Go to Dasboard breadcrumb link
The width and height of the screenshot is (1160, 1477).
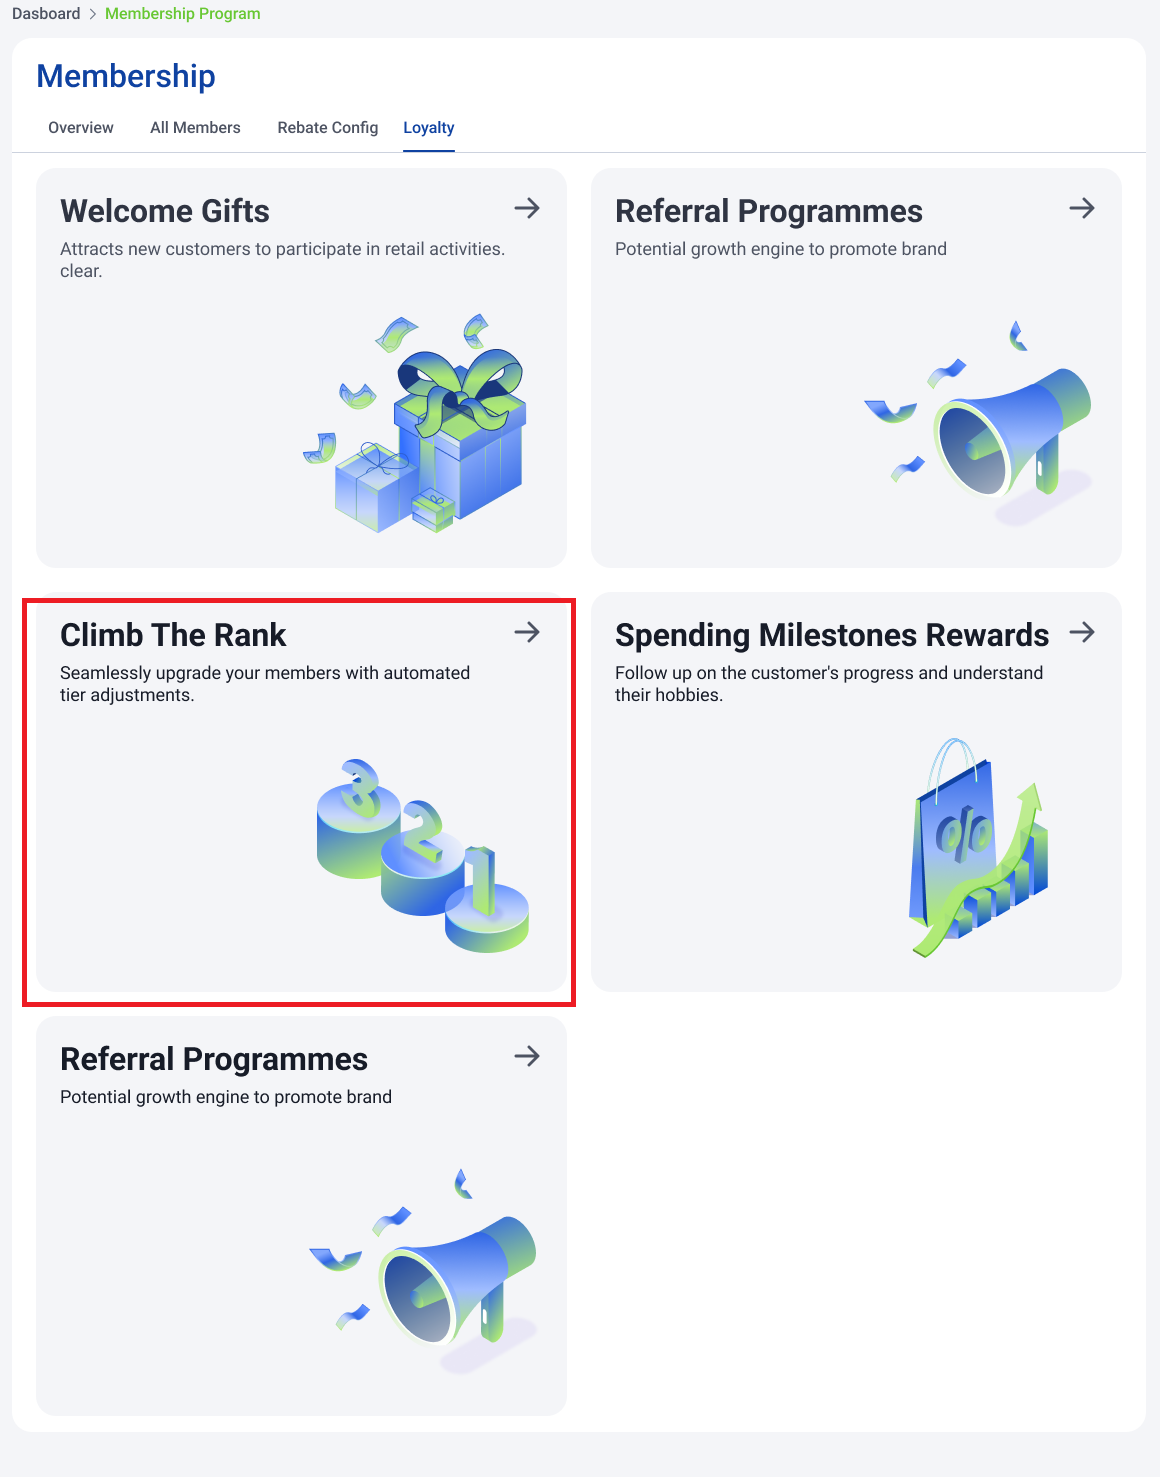tap(46, 13)
